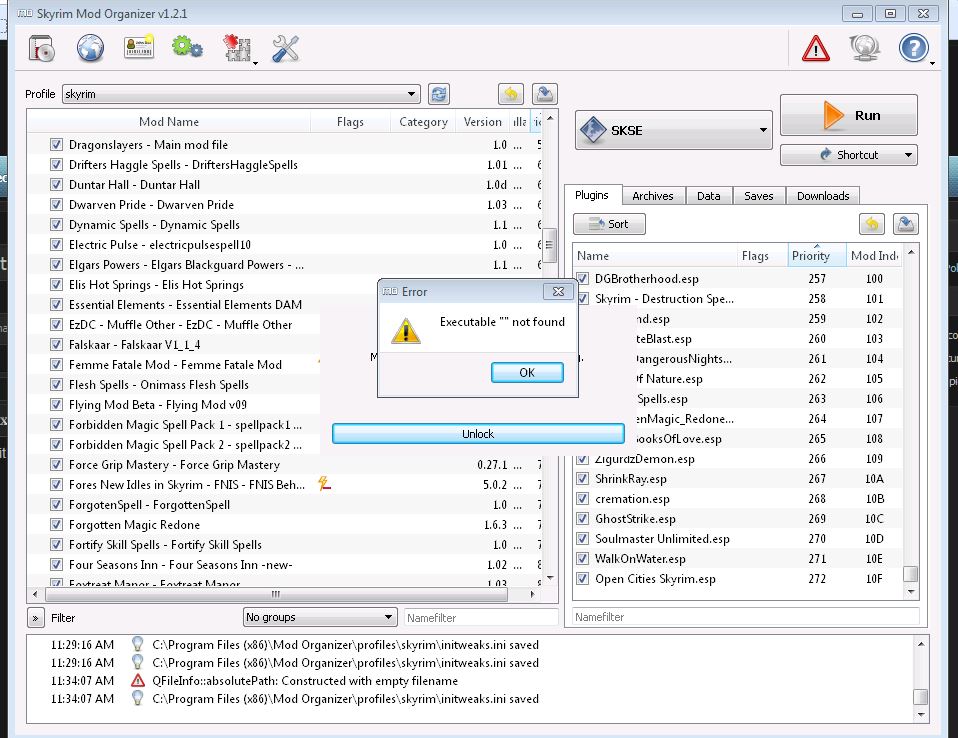The image size is (958, 738).
Task: Toggle the Duntar Hall mod checkbox
Action: (x=56, y=184)
